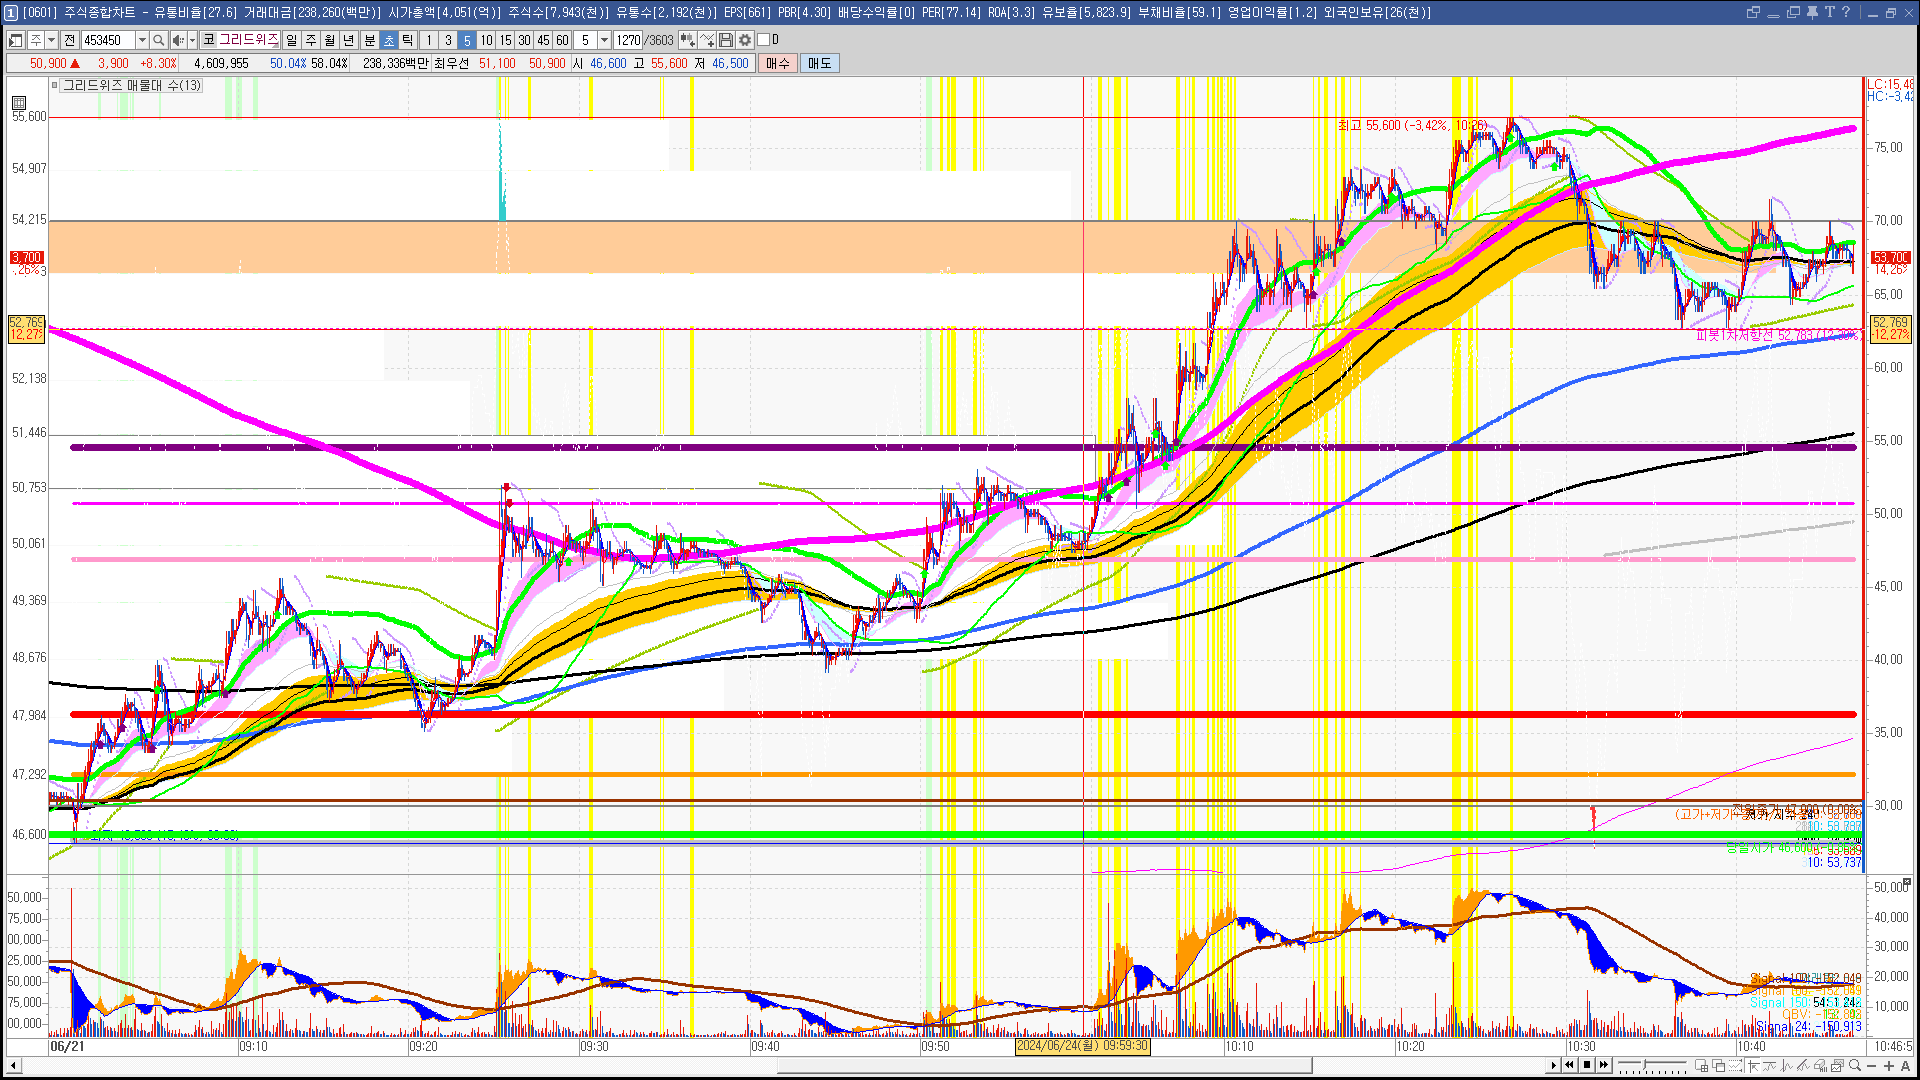Click the minus zoom-out icon at bottom
This screenshot has width=1920, height=1080.
[1872, 1066]
